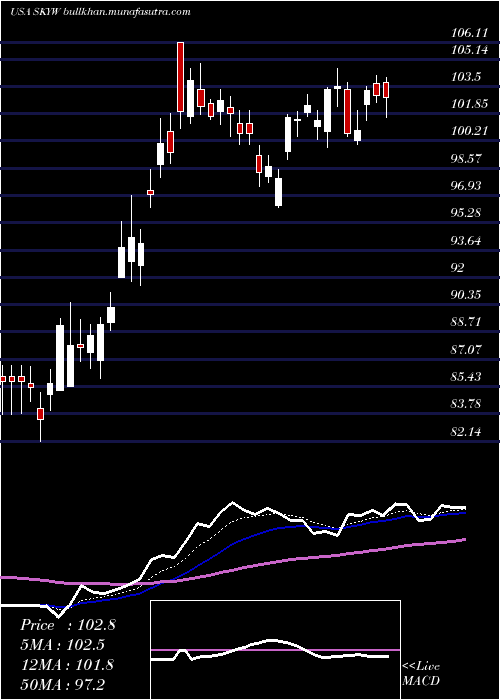Click the 98.57 price axis label
The width and height of the screenshot is (500, 700).
pyautogui.click(x=466, y=158)
